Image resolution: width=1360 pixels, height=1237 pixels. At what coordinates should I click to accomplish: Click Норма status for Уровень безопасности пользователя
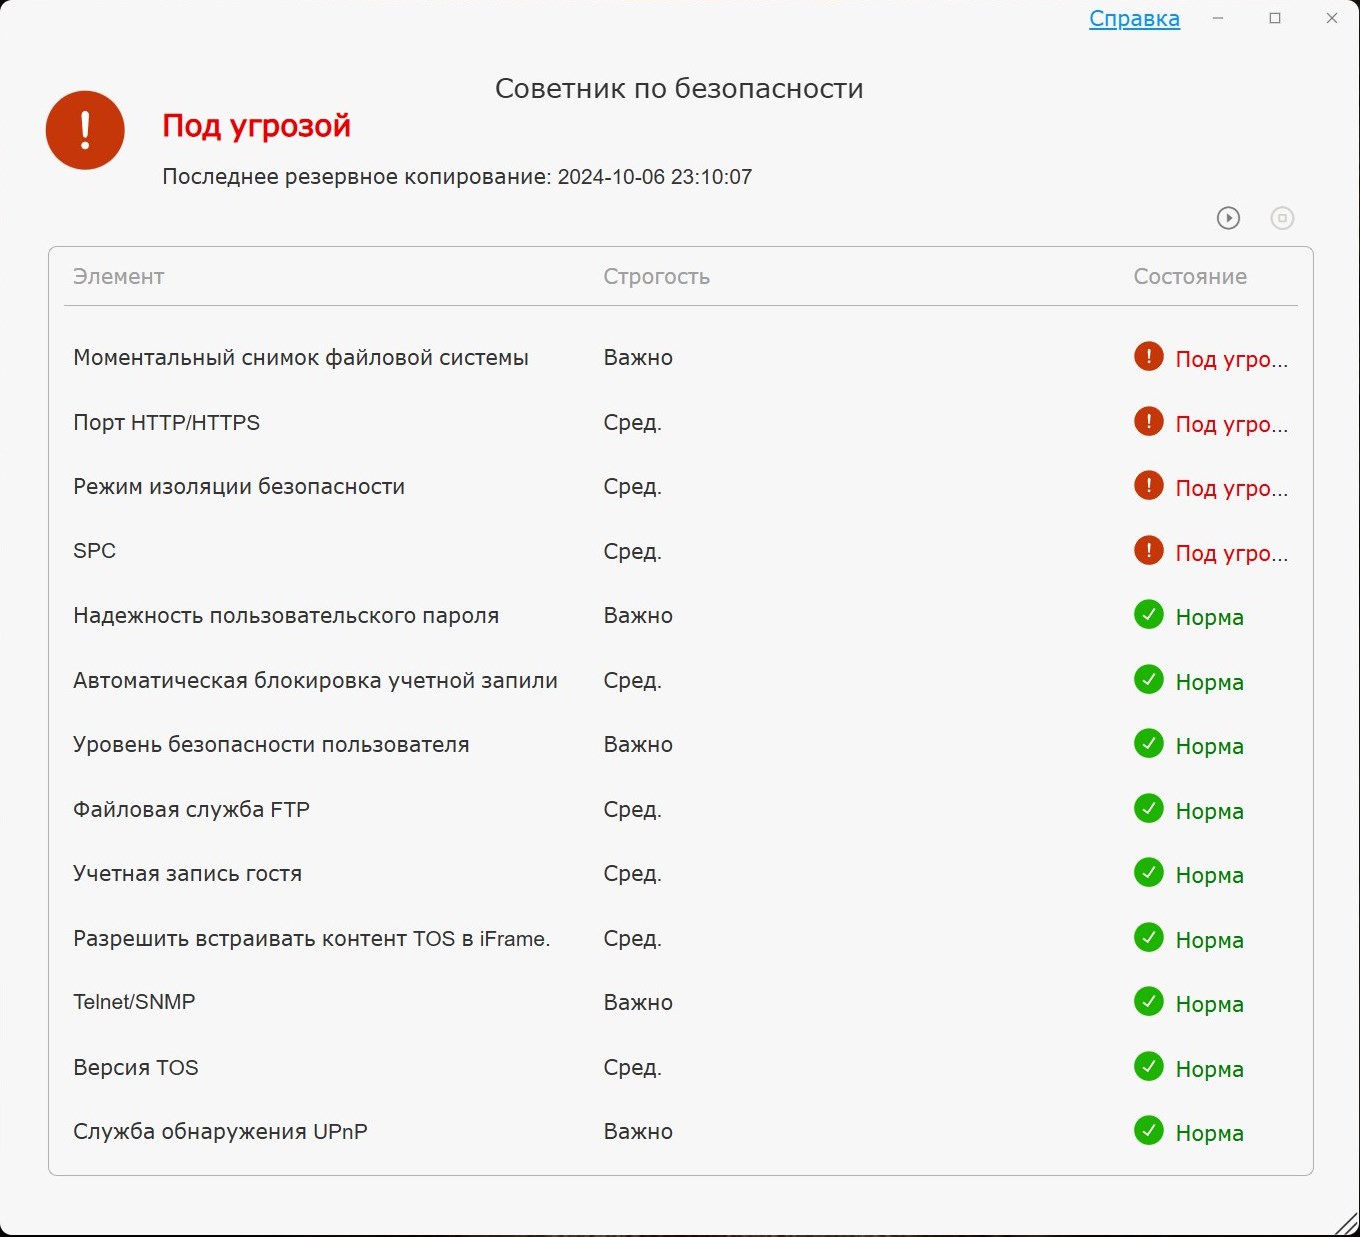point(1209,746)
